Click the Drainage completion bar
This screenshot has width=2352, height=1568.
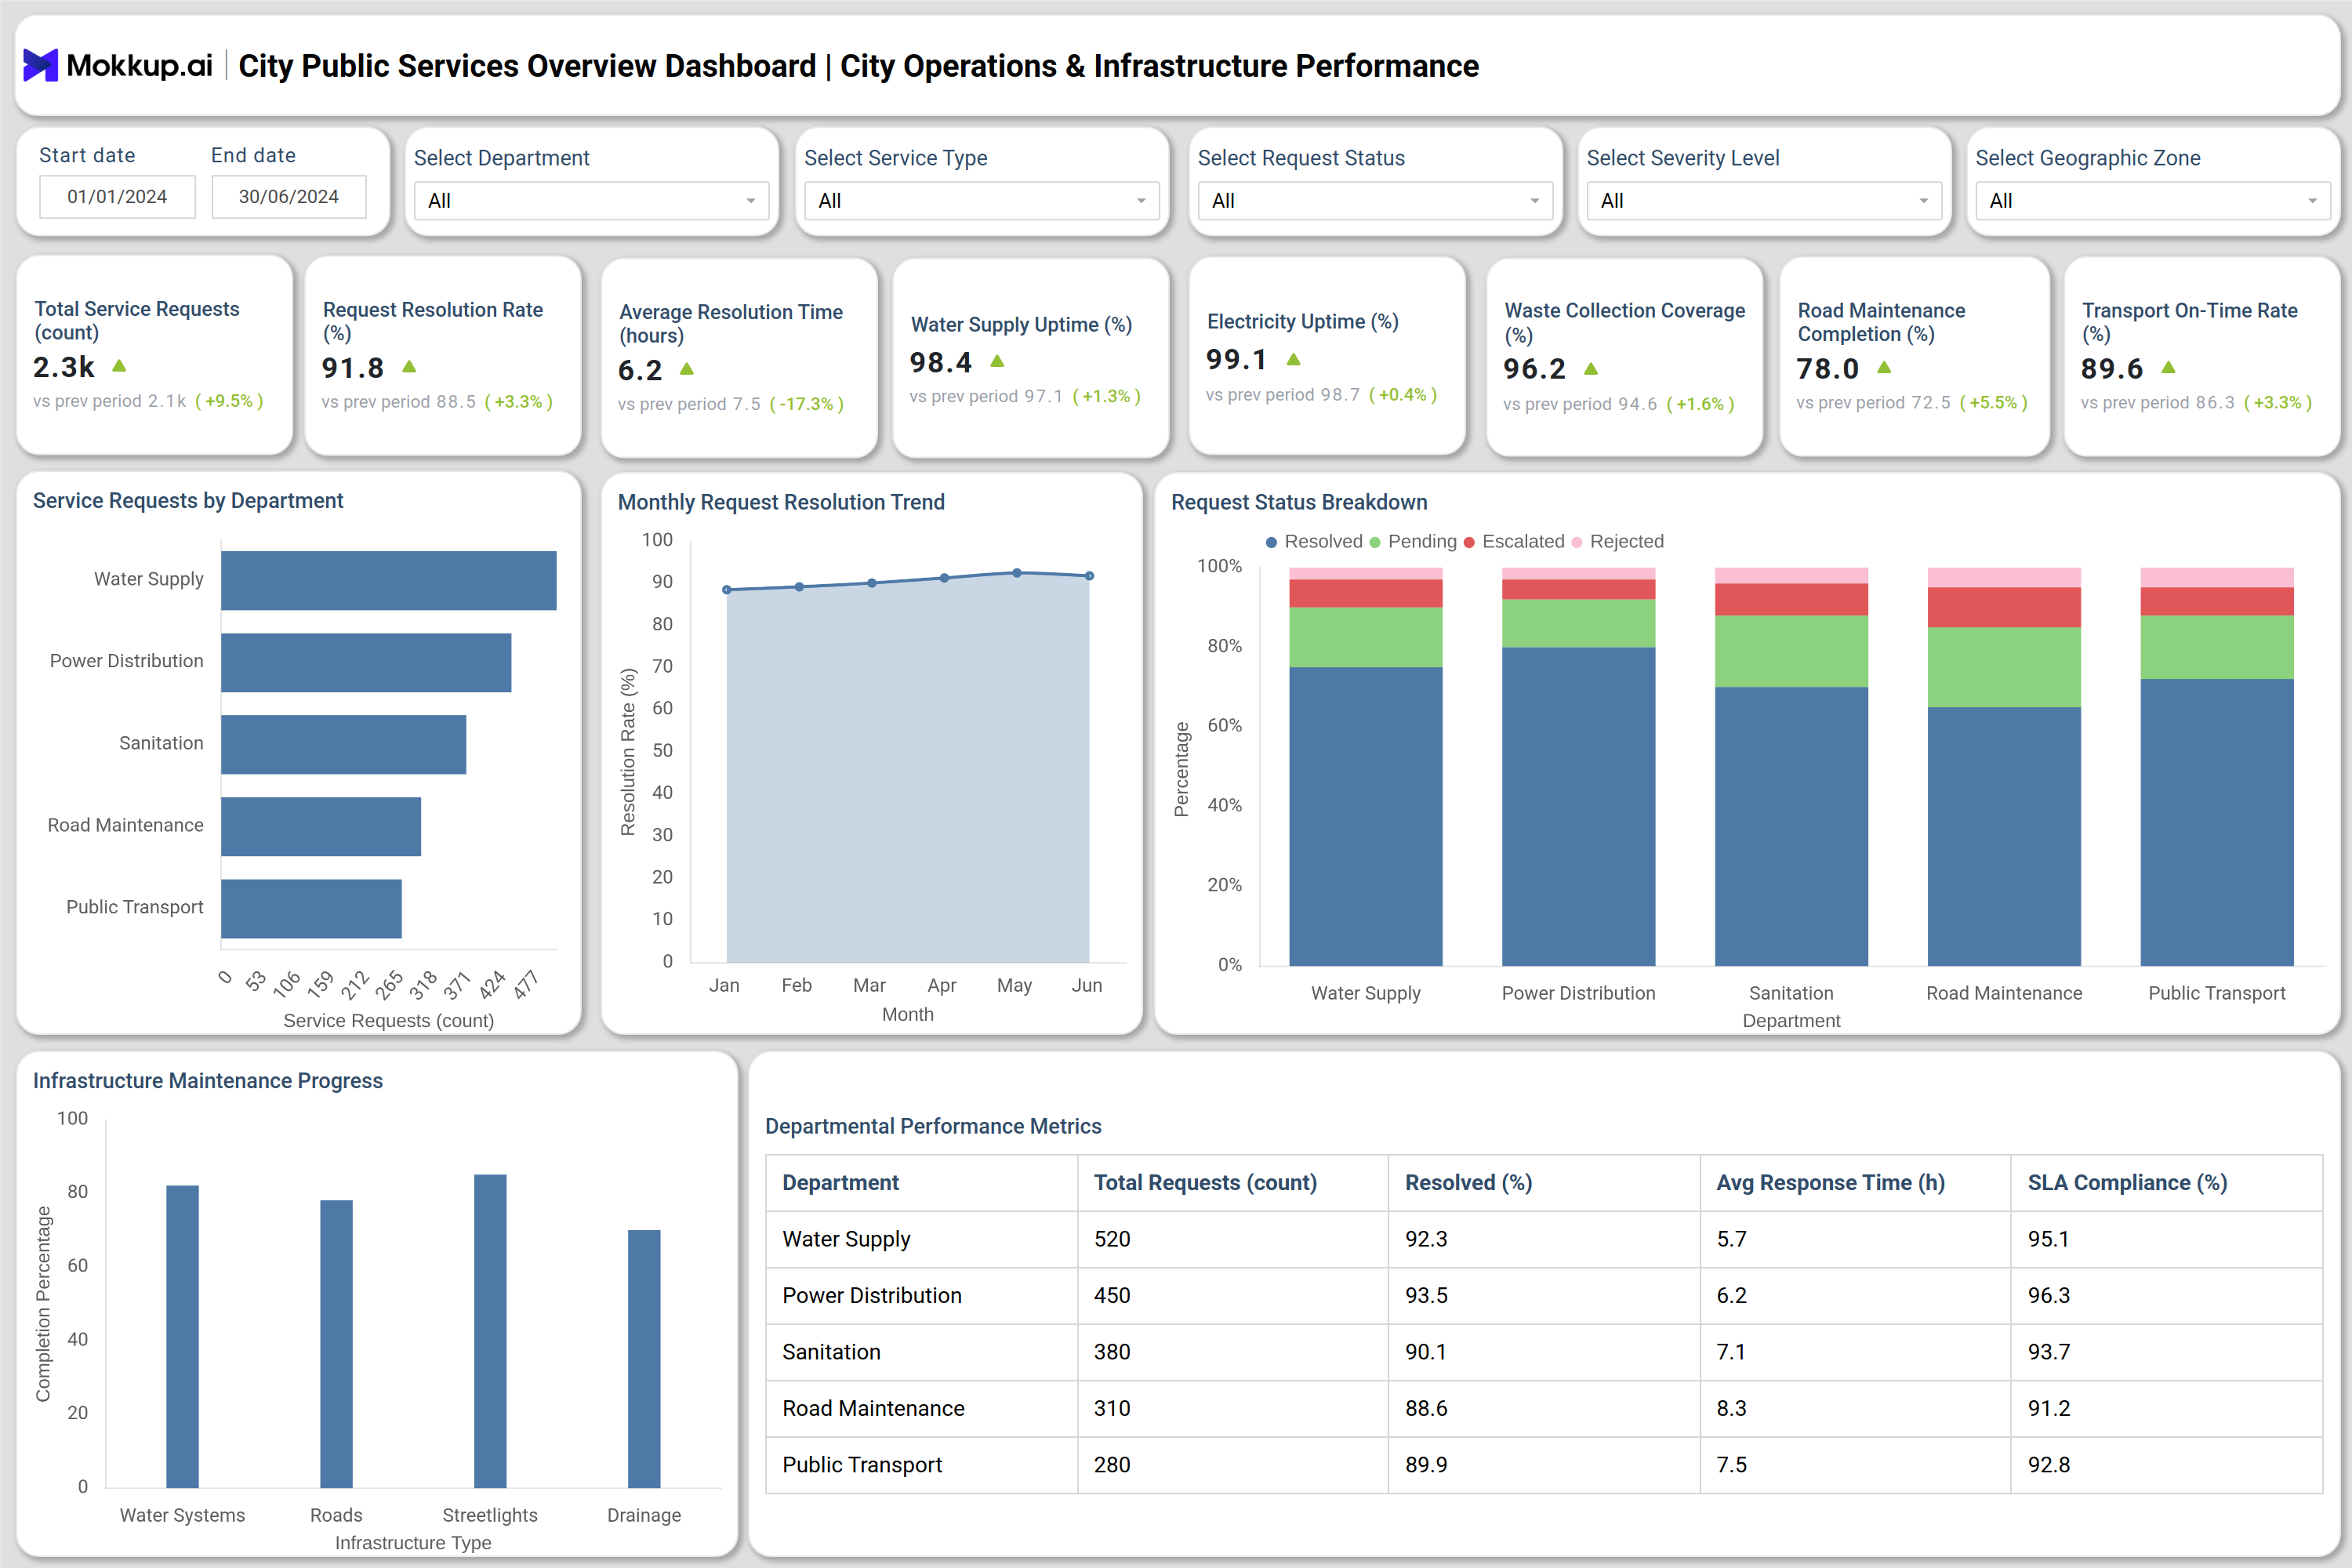(x=644, y=1359)
